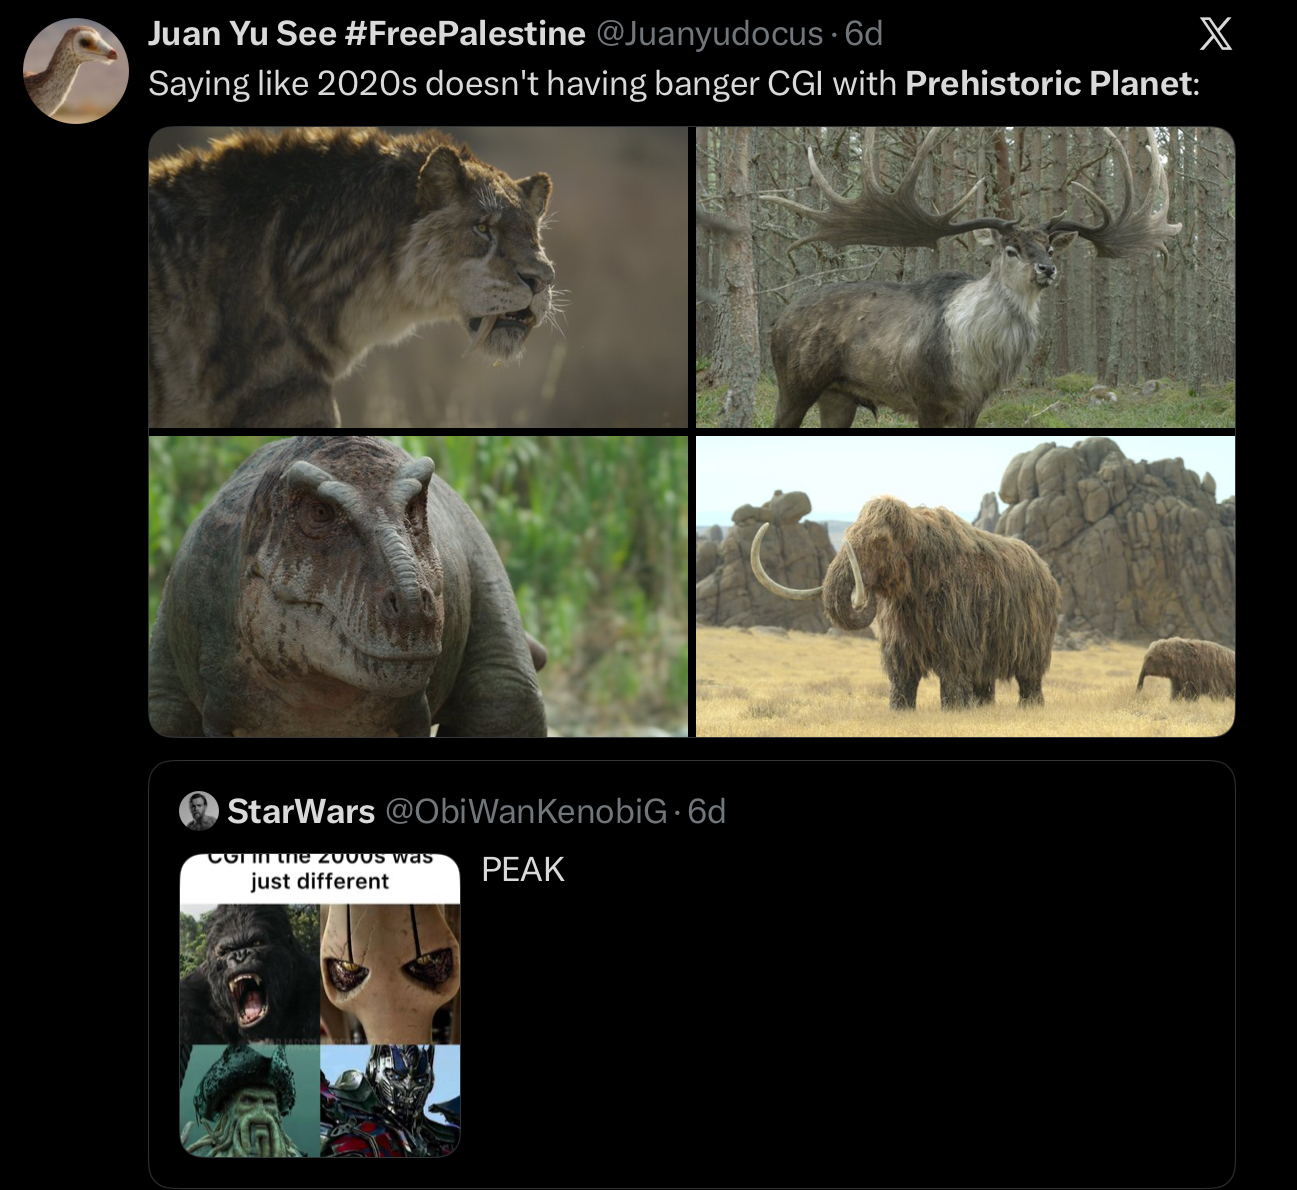
Task: Click the General Grievous picture
Action: click(x=390, y=974)
